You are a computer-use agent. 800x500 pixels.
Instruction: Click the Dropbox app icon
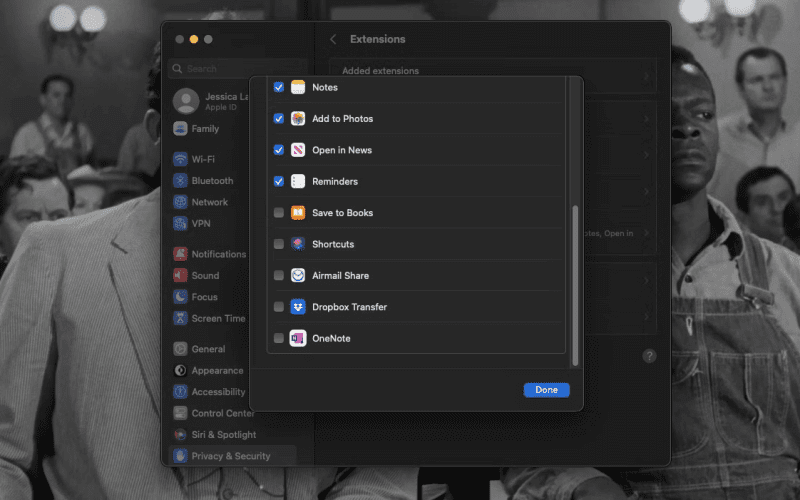[x=298, y=307]
